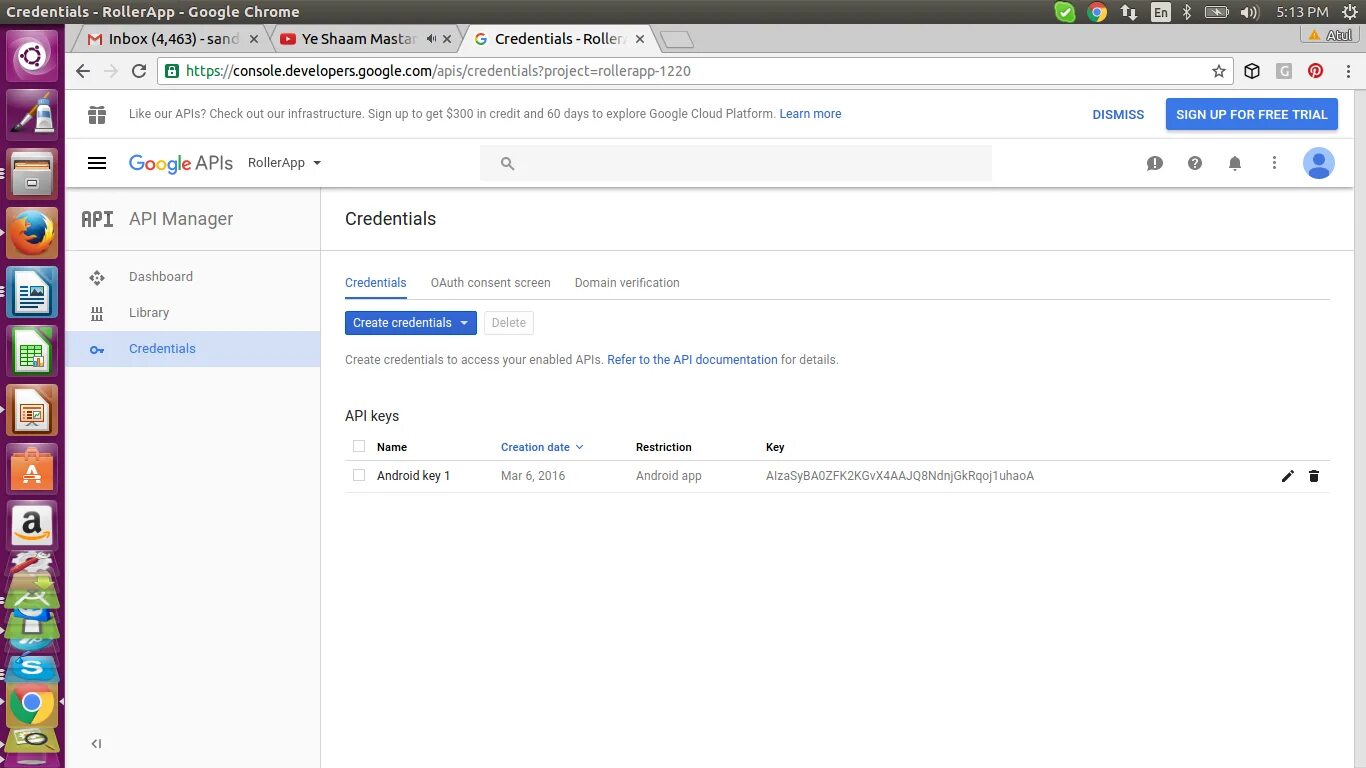
Task: Open the three-dot more options menu
Action: coord(1274,163)
